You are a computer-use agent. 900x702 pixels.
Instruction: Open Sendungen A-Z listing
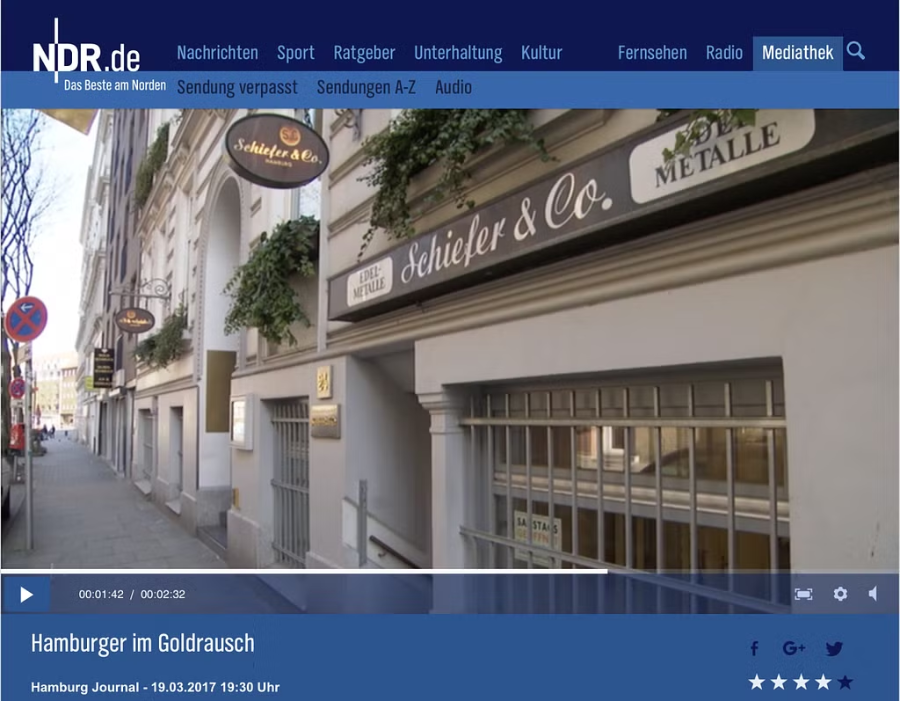pos(366,87)
